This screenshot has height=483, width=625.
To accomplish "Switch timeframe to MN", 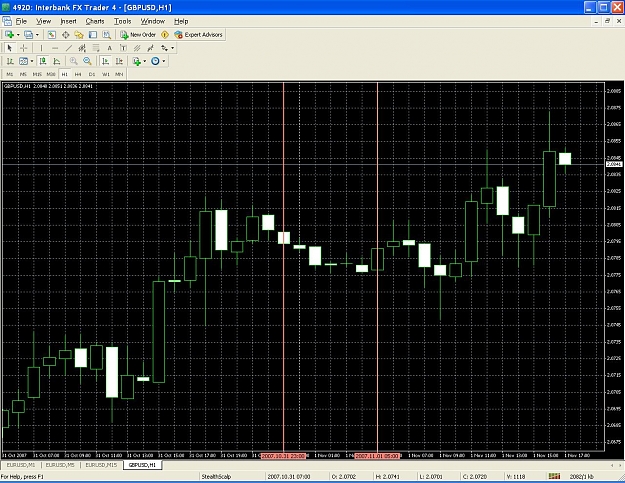I will pyautogui.click(x=119, y=74).
